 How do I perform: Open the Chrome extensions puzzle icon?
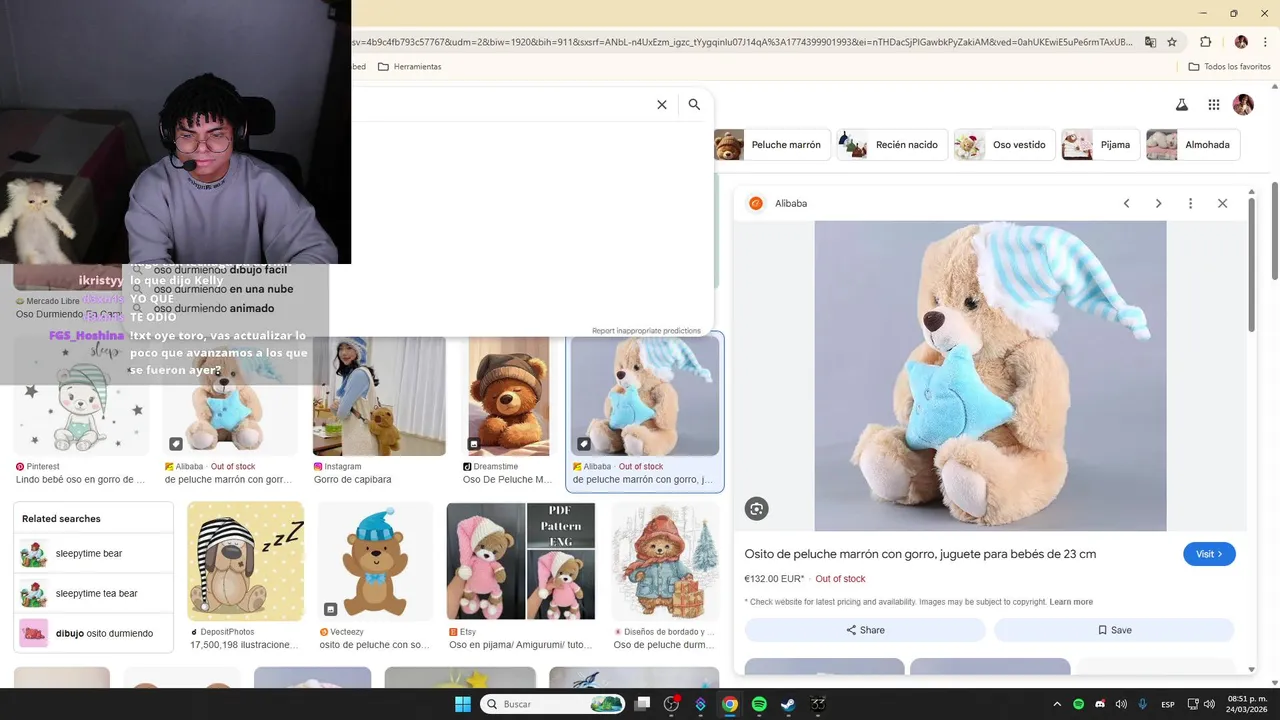pos(1205,42)
